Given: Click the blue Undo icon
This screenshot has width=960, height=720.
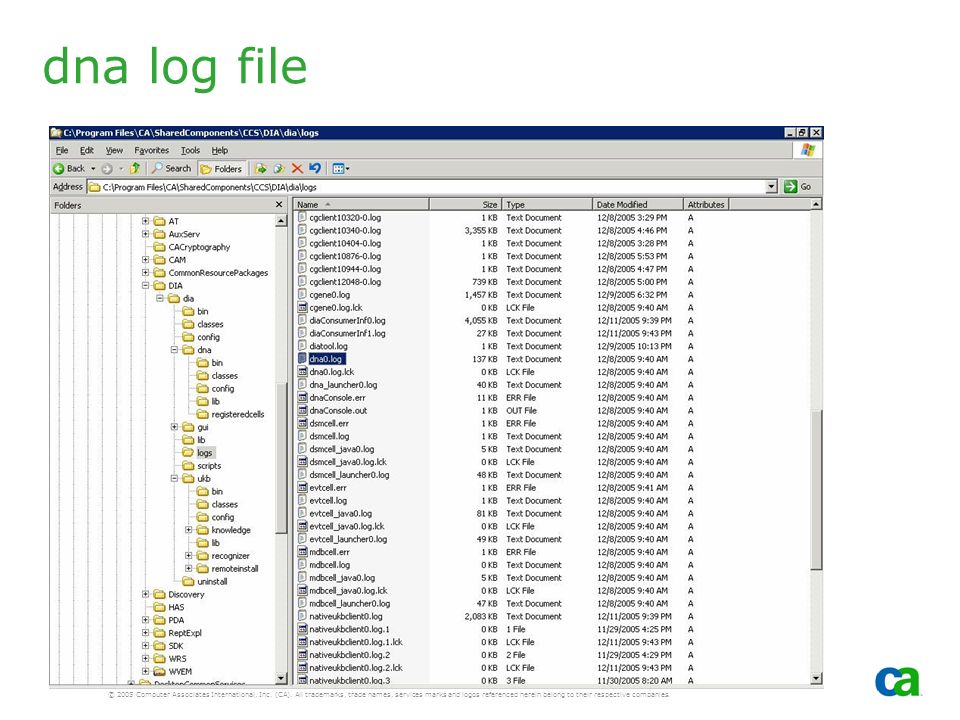Looking at the screenshot, I should (x=315, y=168).
